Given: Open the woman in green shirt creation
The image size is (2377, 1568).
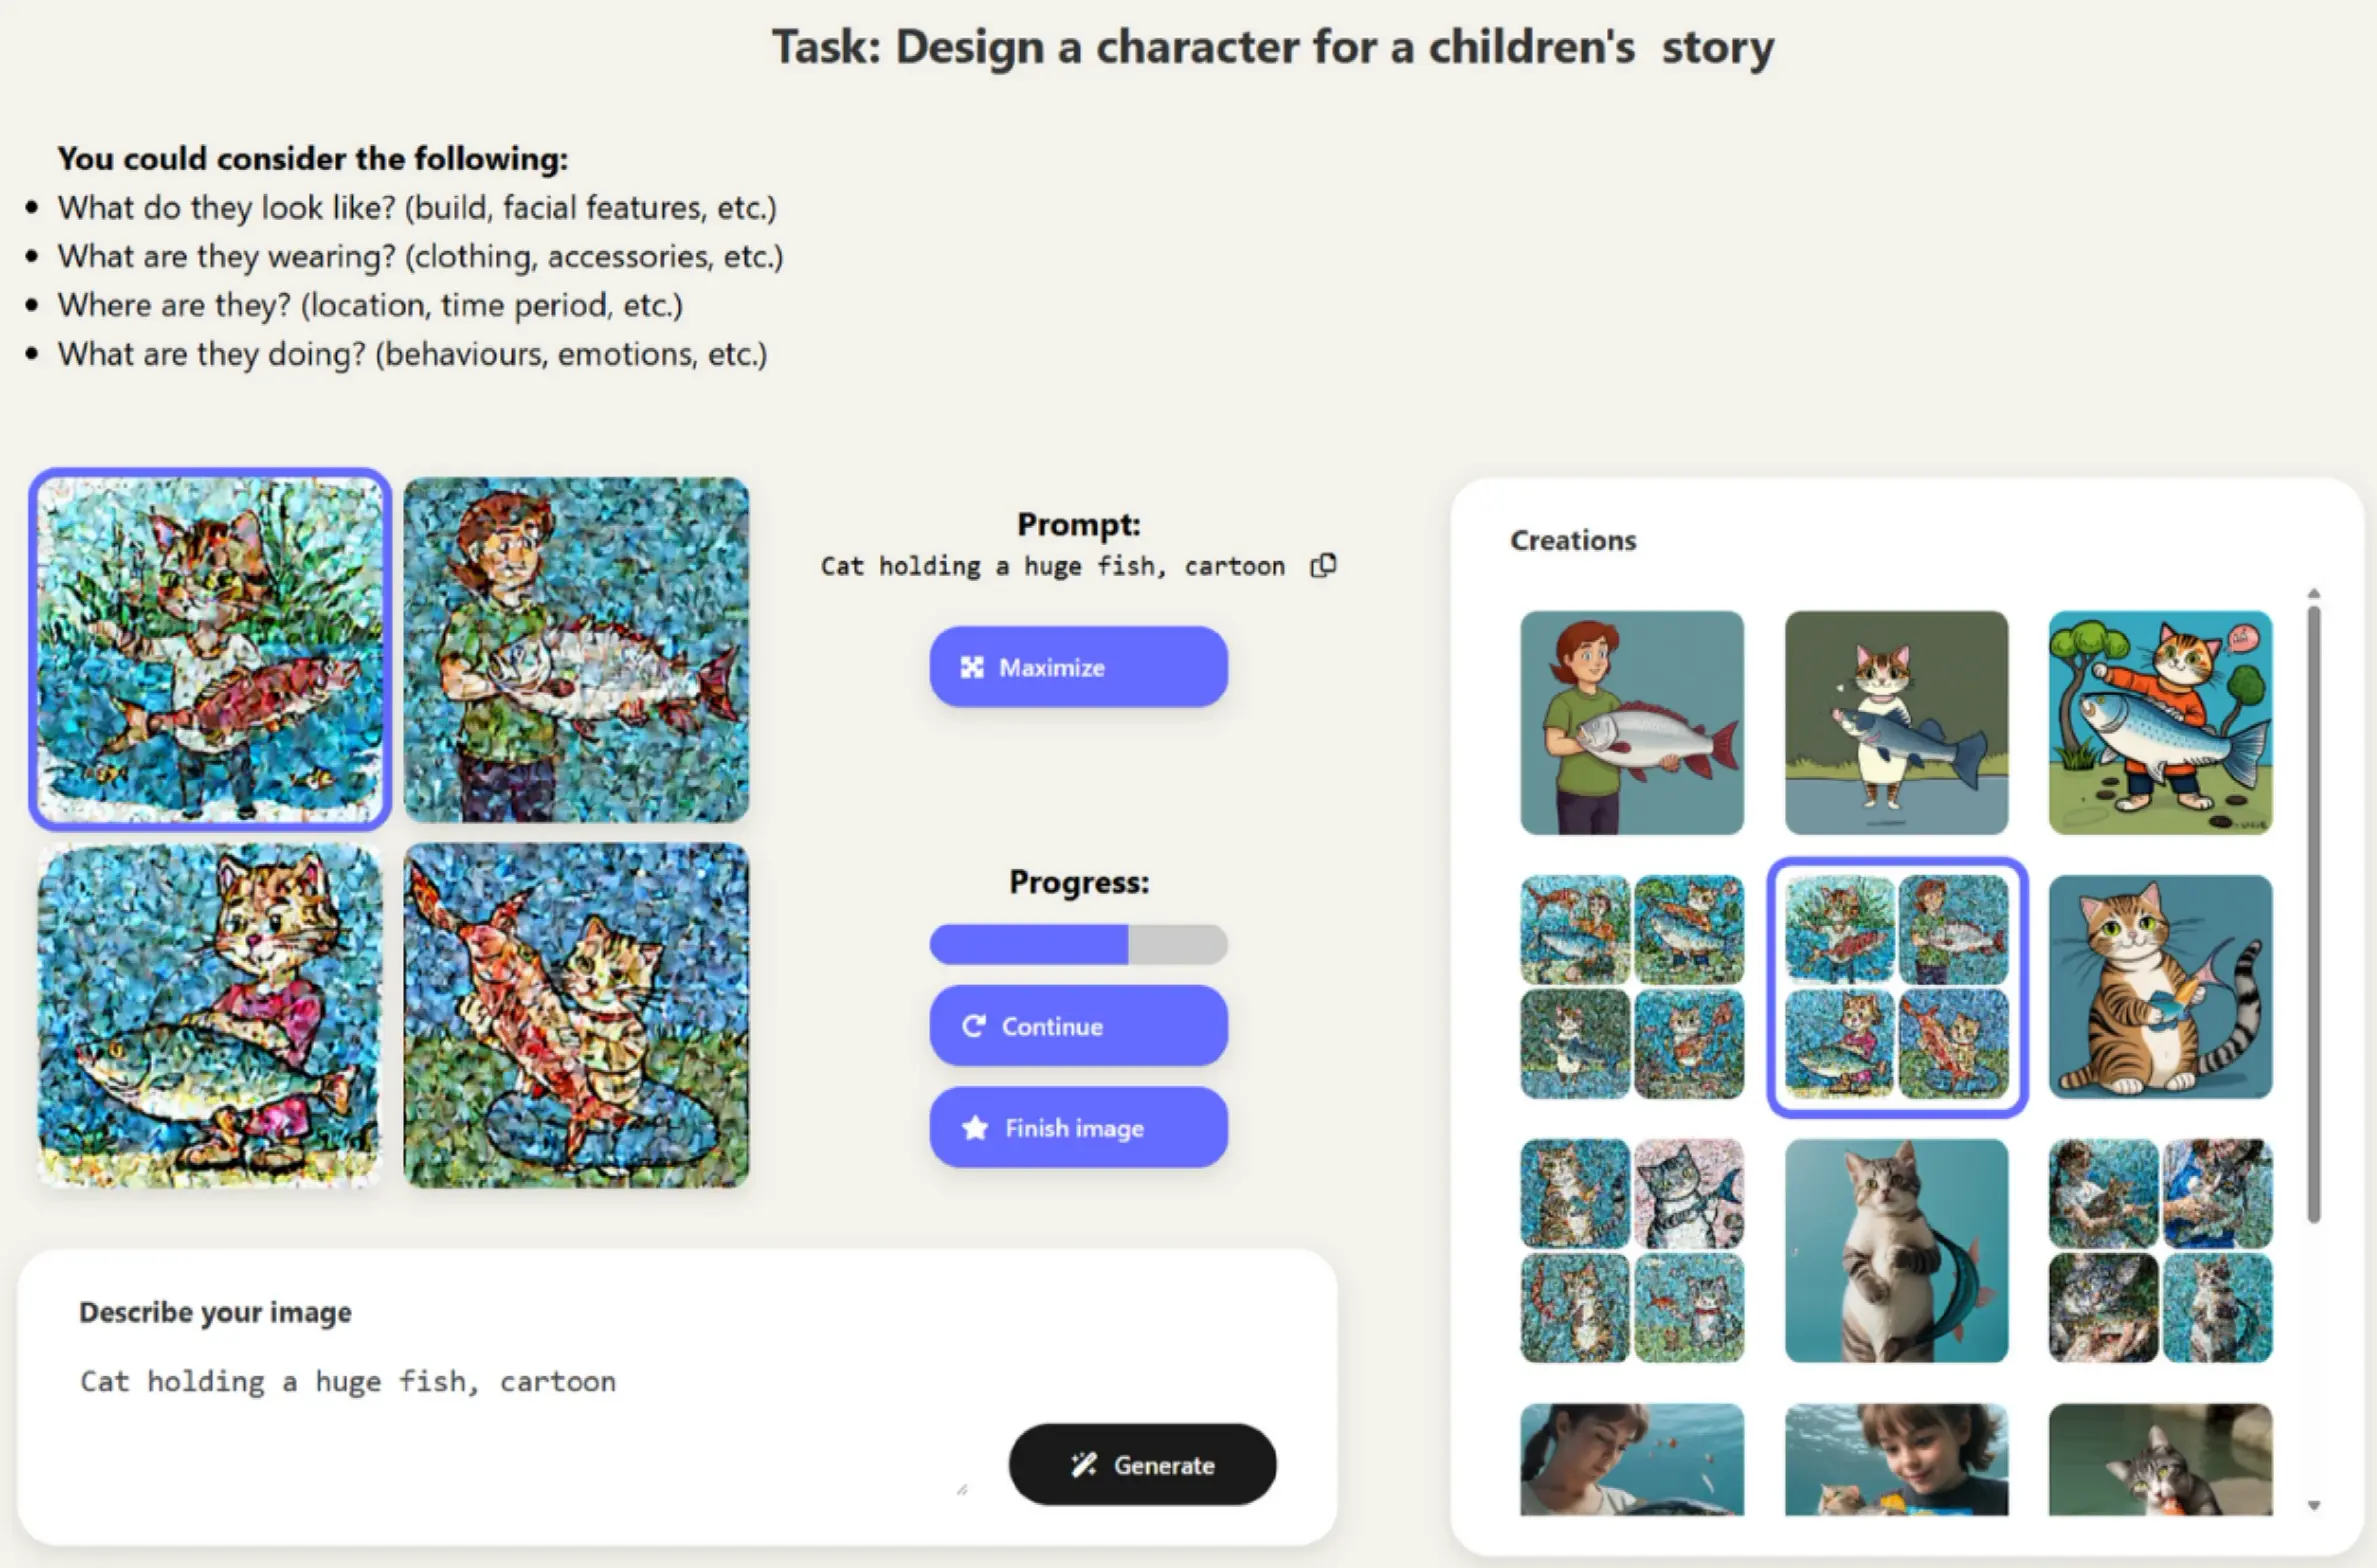Looking at the screenshot, I should (x=1632, y=723).
